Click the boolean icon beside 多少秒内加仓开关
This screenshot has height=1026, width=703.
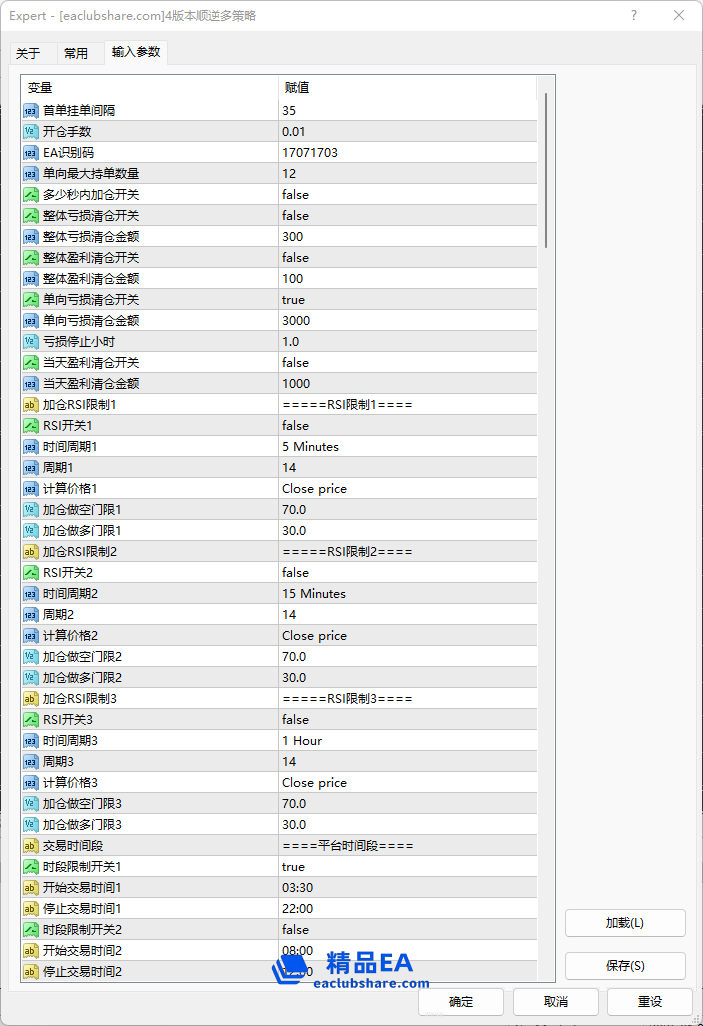31,194
